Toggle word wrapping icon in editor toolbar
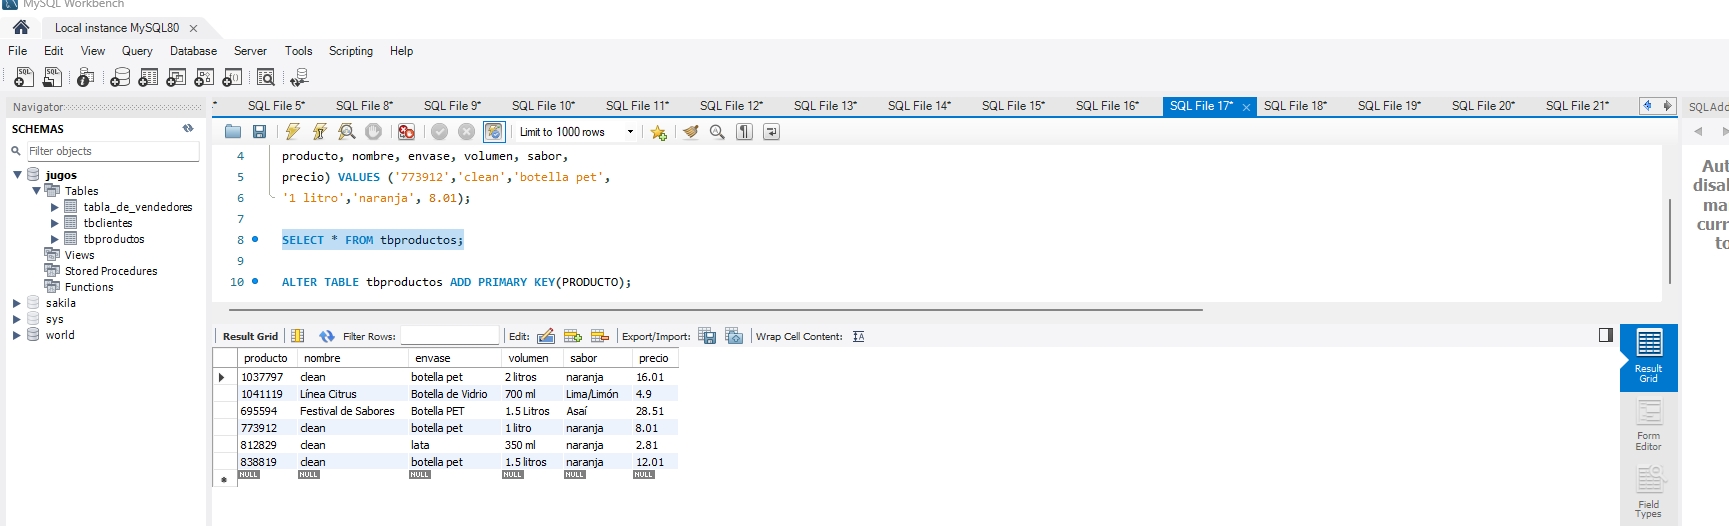This screenshot has width=1729, height=526. click(x=771, y=131)
